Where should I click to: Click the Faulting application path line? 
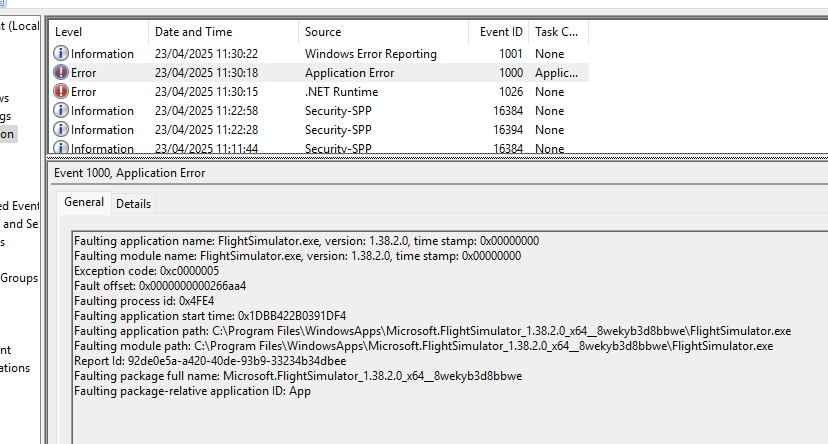432,331
